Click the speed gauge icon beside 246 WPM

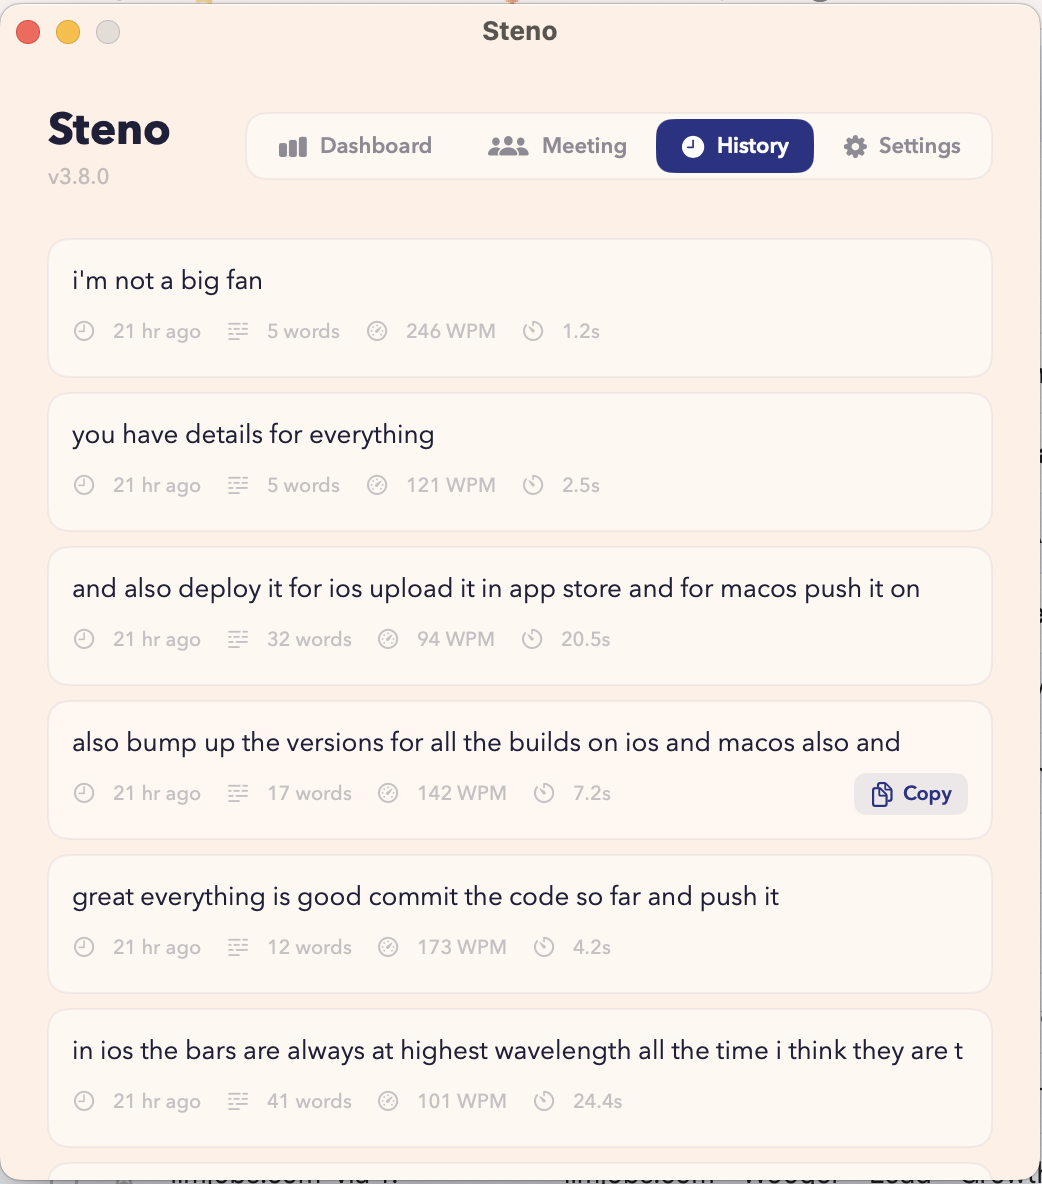[x=377, y=331]
